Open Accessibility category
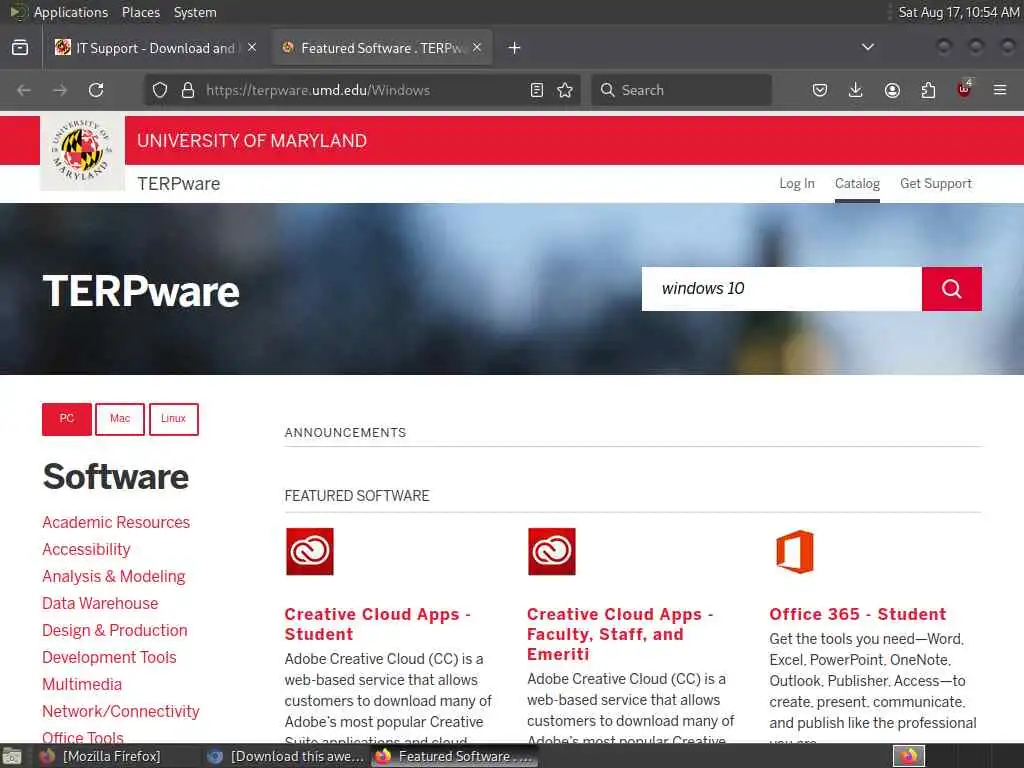This screenshot has width=1024, height=768. coord(86,550)
